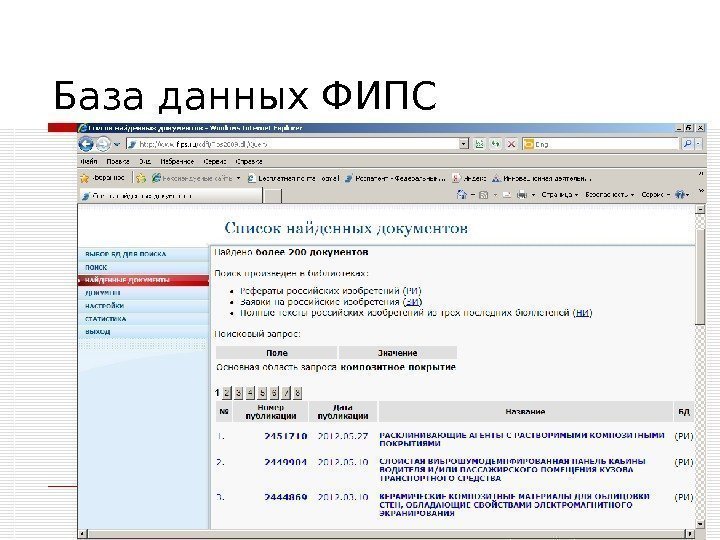Screen dimensions: 720x540
Task: Click the browser Back arrow button
Action: point(86,144)
